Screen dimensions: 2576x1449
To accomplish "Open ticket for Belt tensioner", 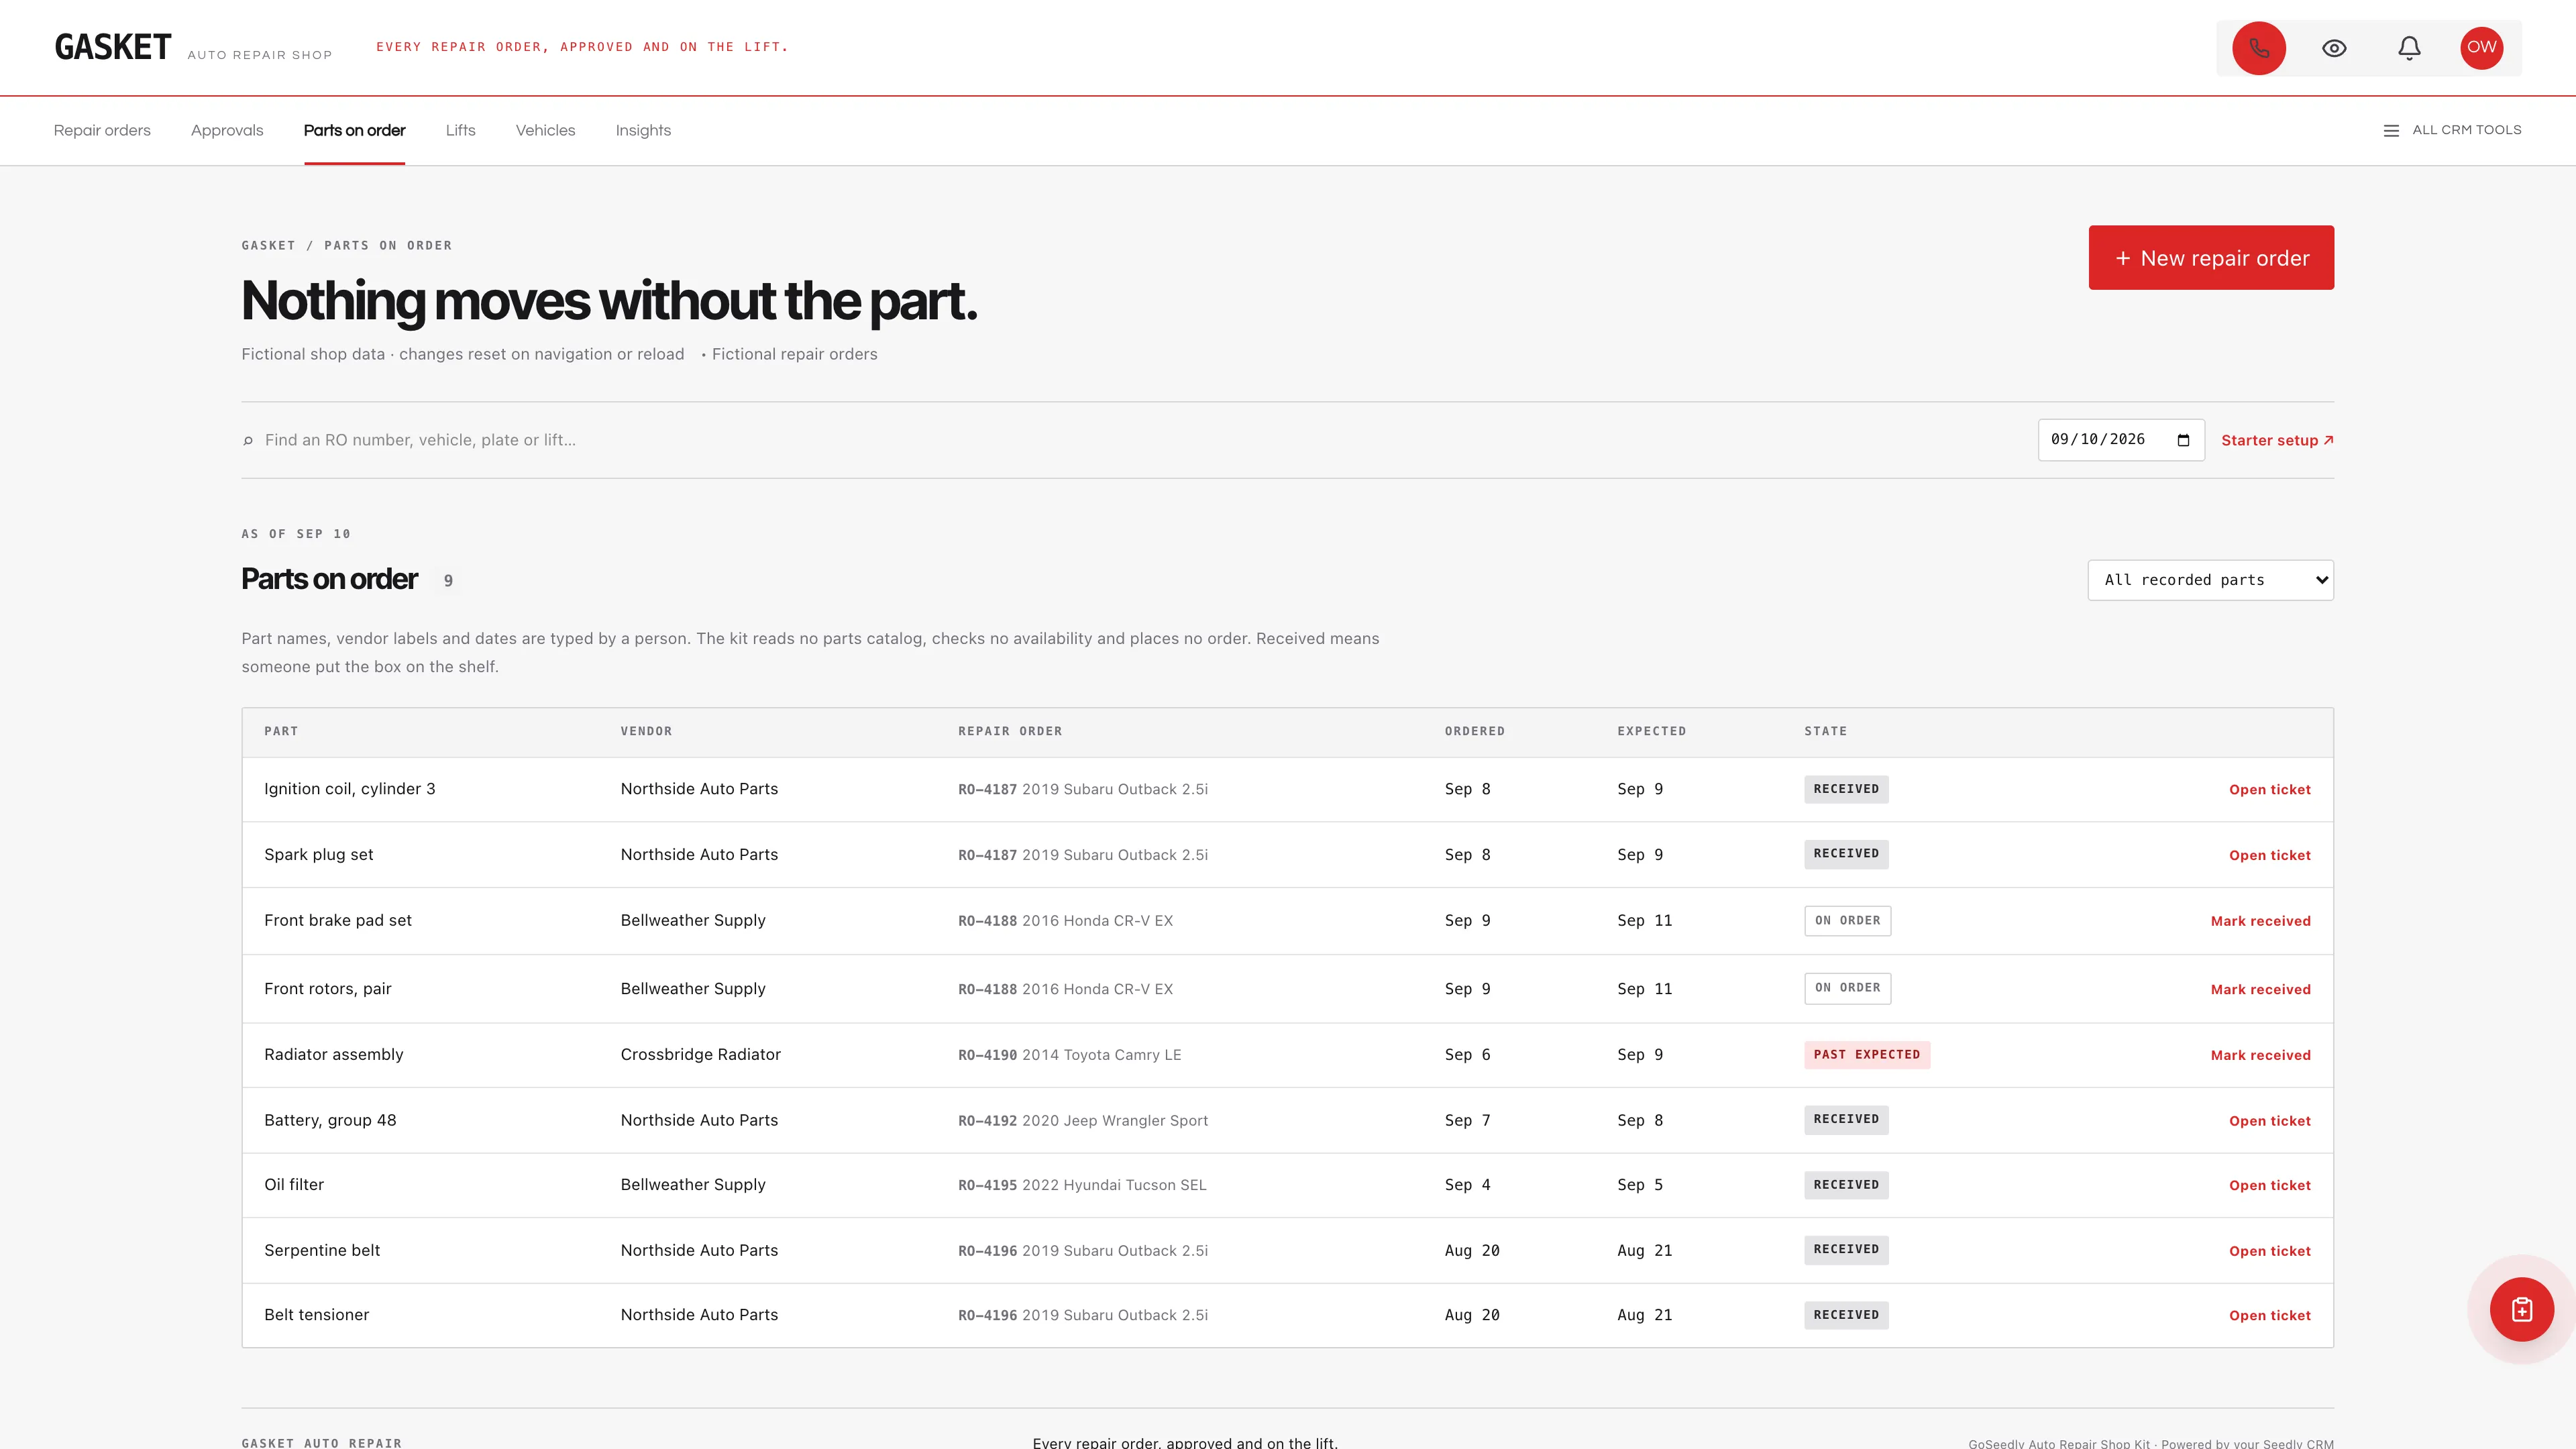I will coord(2269,1315).
